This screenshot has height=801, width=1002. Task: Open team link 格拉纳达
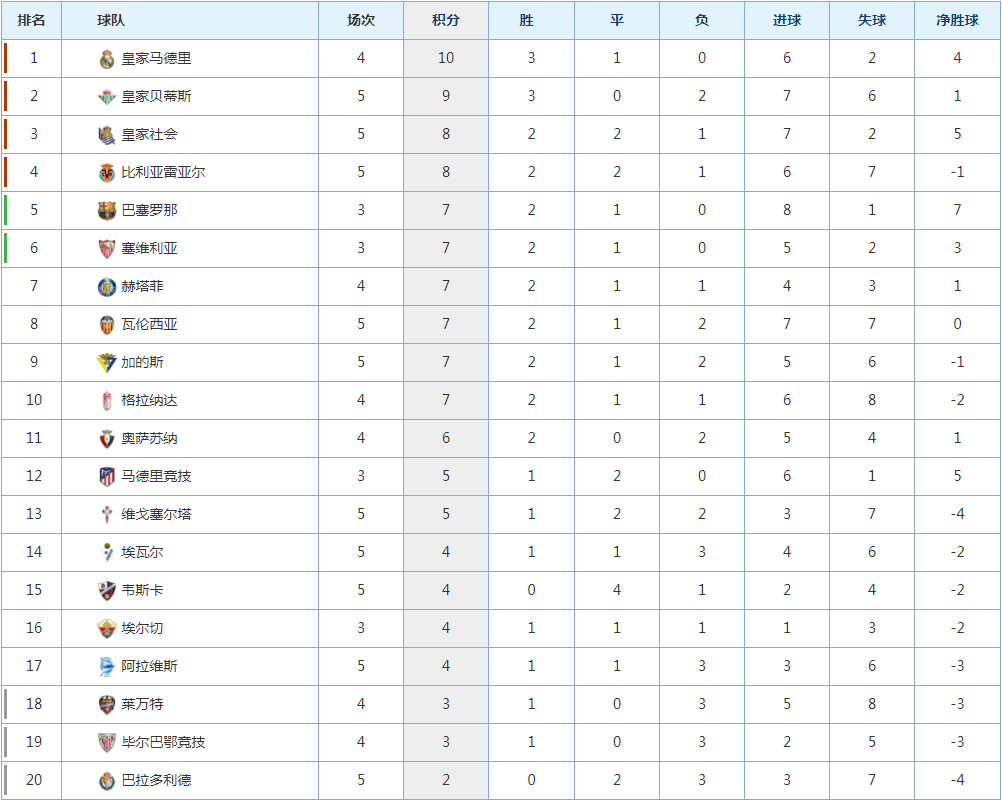pos(150,400)
